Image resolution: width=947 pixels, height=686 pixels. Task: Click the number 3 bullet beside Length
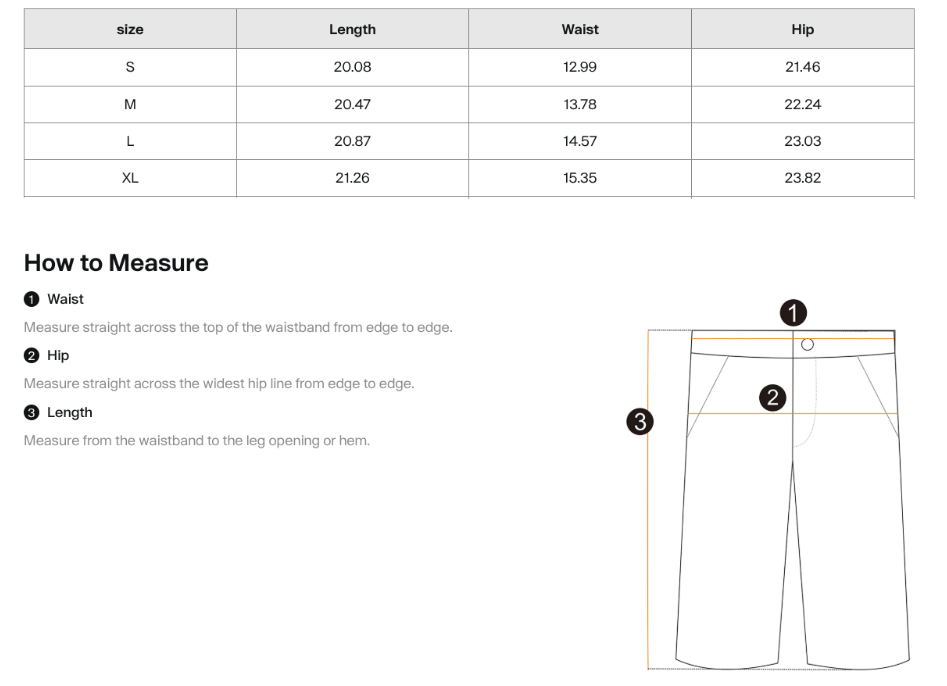(31, 412)
